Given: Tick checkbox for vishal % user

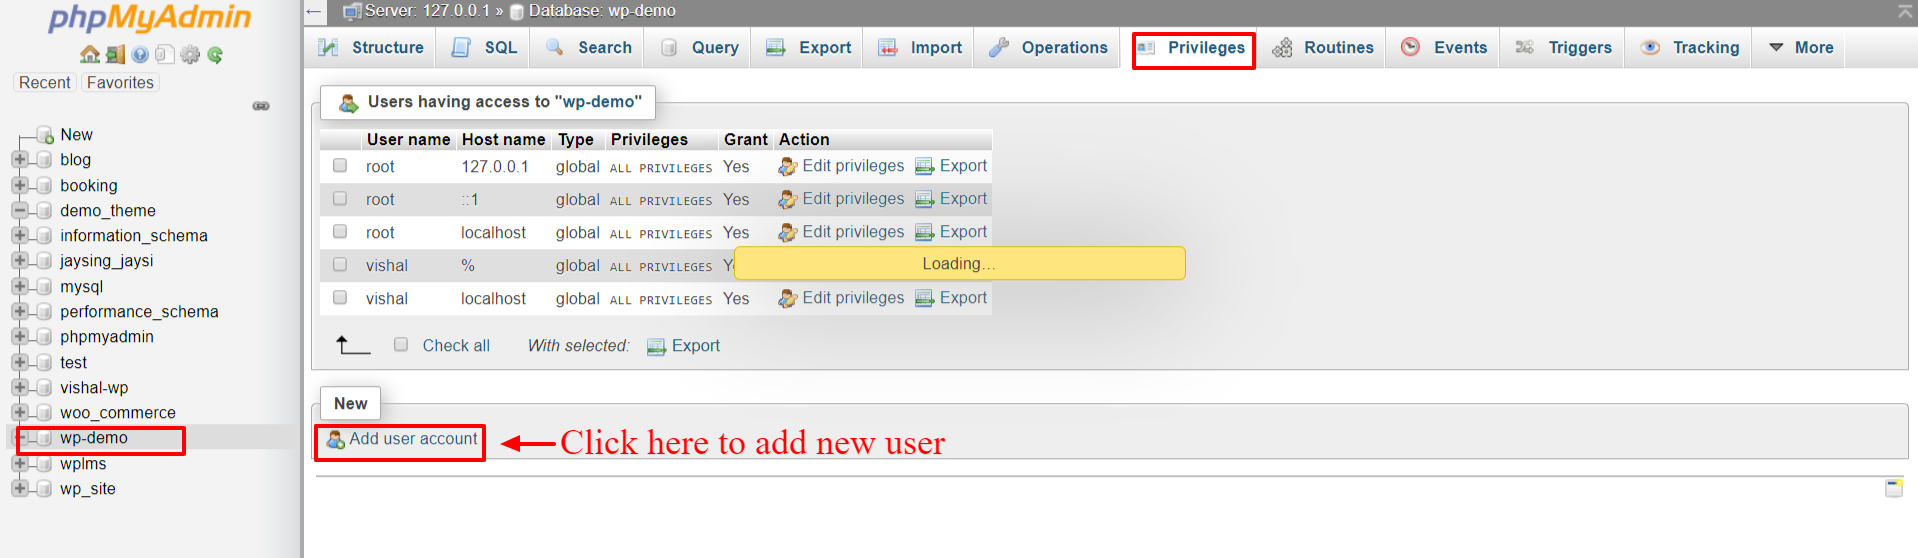Looking at the screenshot, I should tap(340, 265).
